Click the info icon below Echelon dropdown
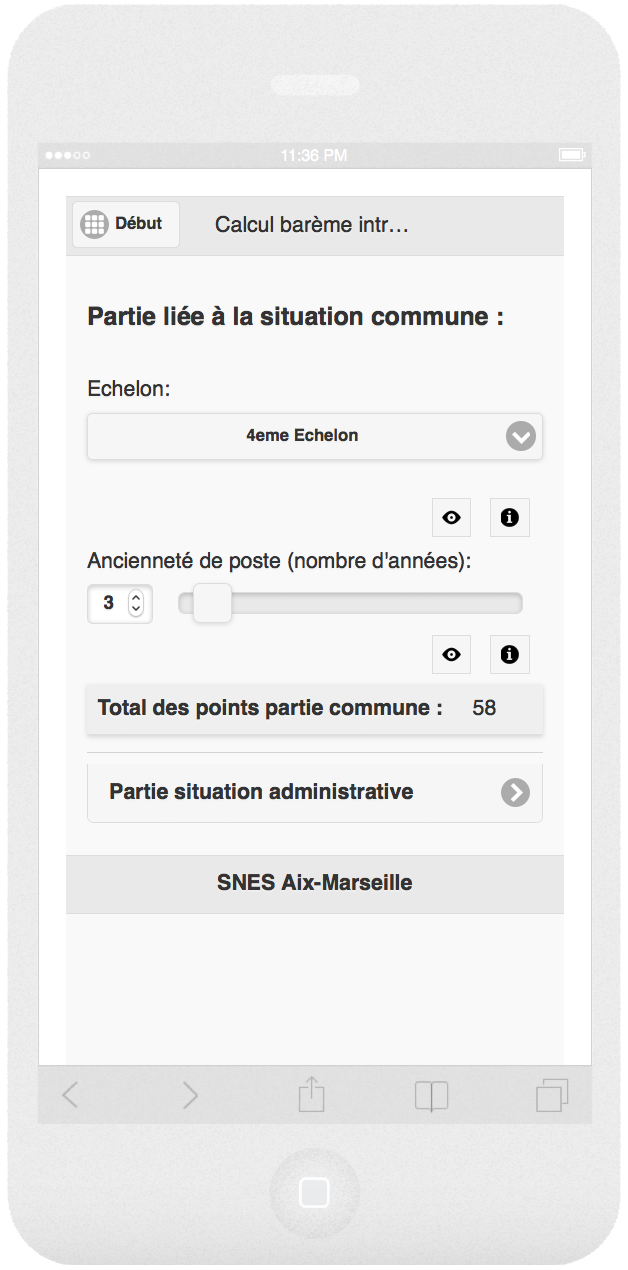Screen dimensions: 628x1270 (x=510, y=518)
